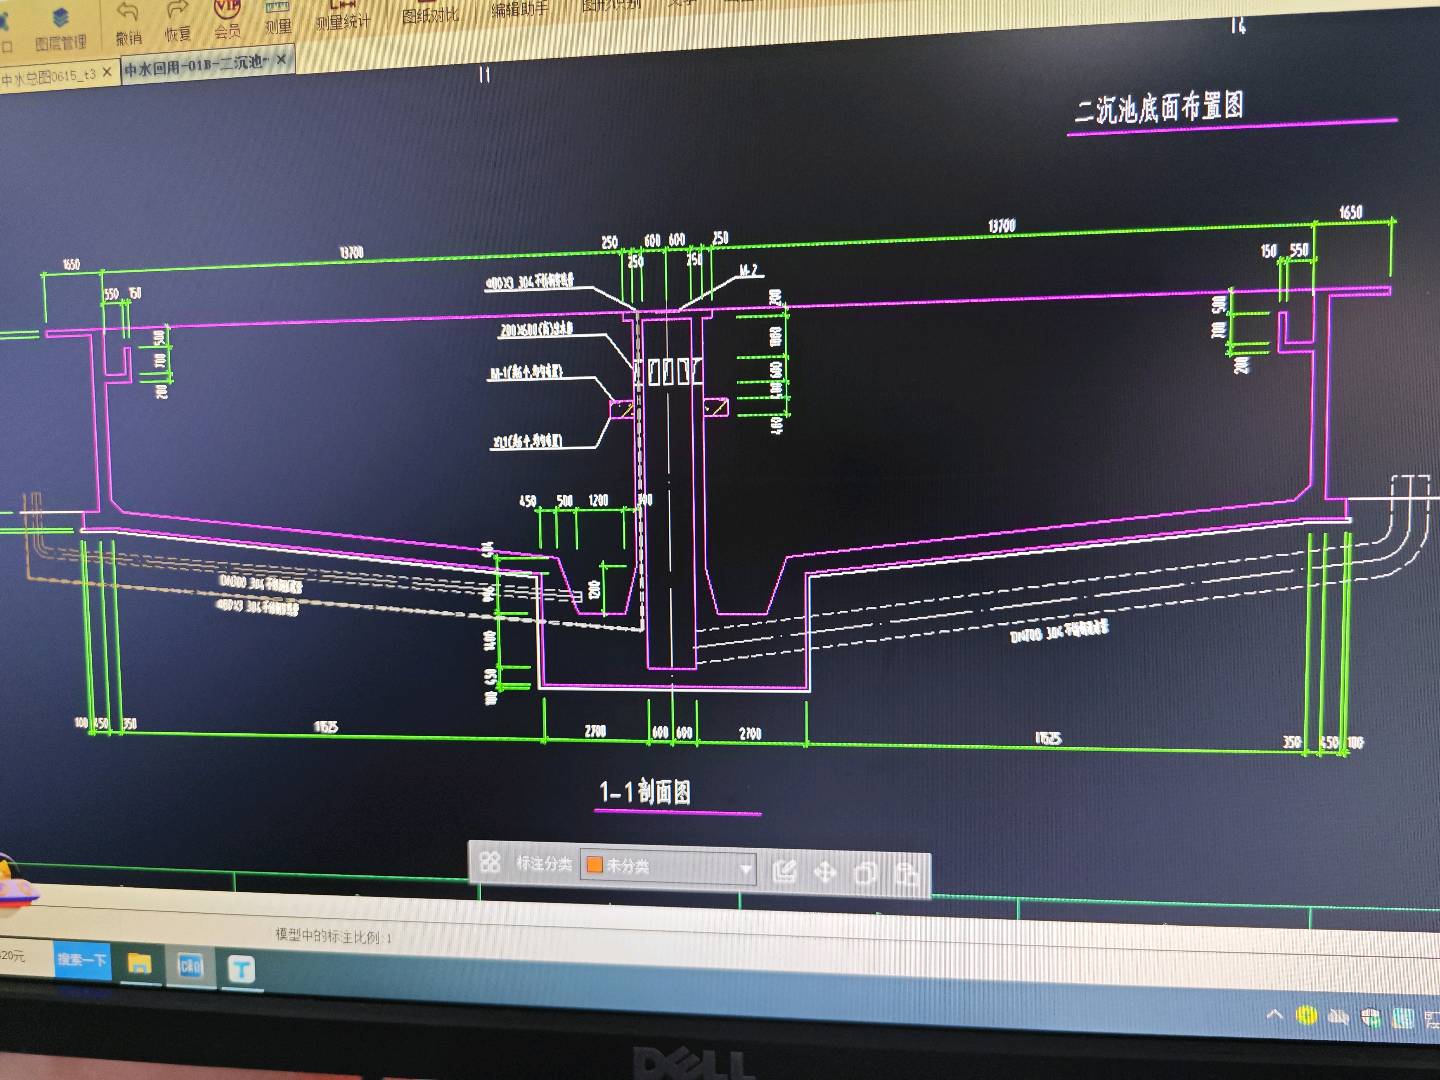
Task: Click the 撤销 undo arrow
Action: [127, 23]
